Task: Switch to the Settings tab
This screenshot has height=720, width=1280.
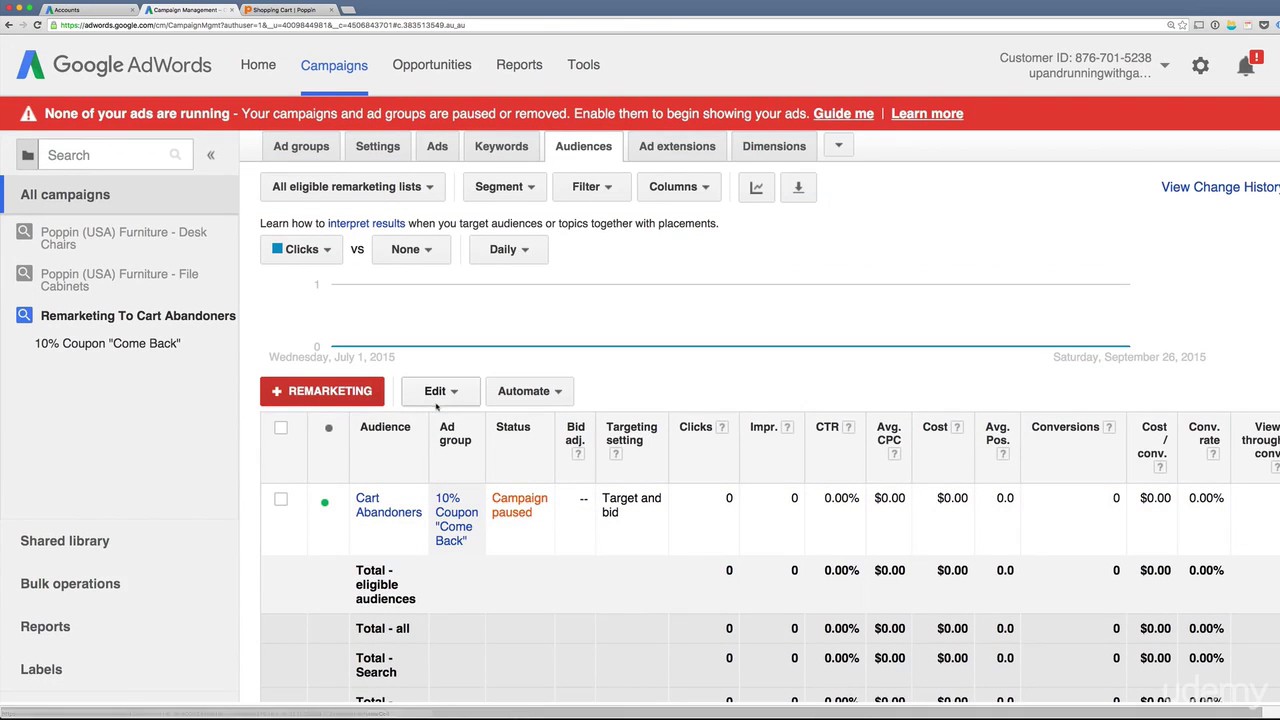Action: 378,147
